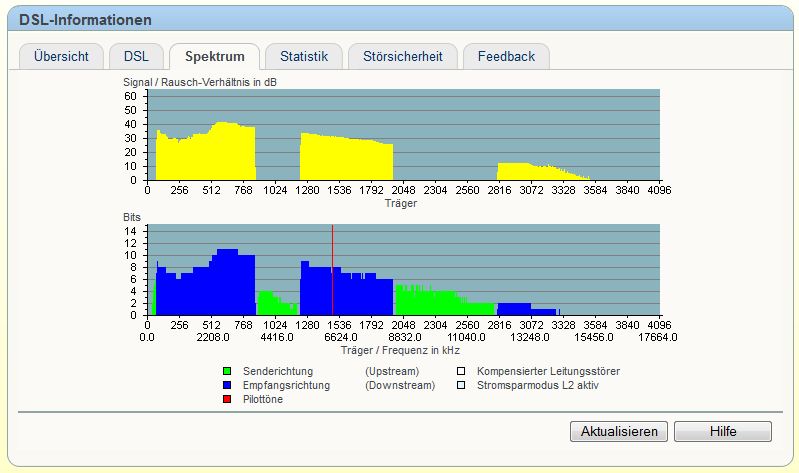Go to the Störsicherheit tab
799x473 pixels.
tap(403, 56)
